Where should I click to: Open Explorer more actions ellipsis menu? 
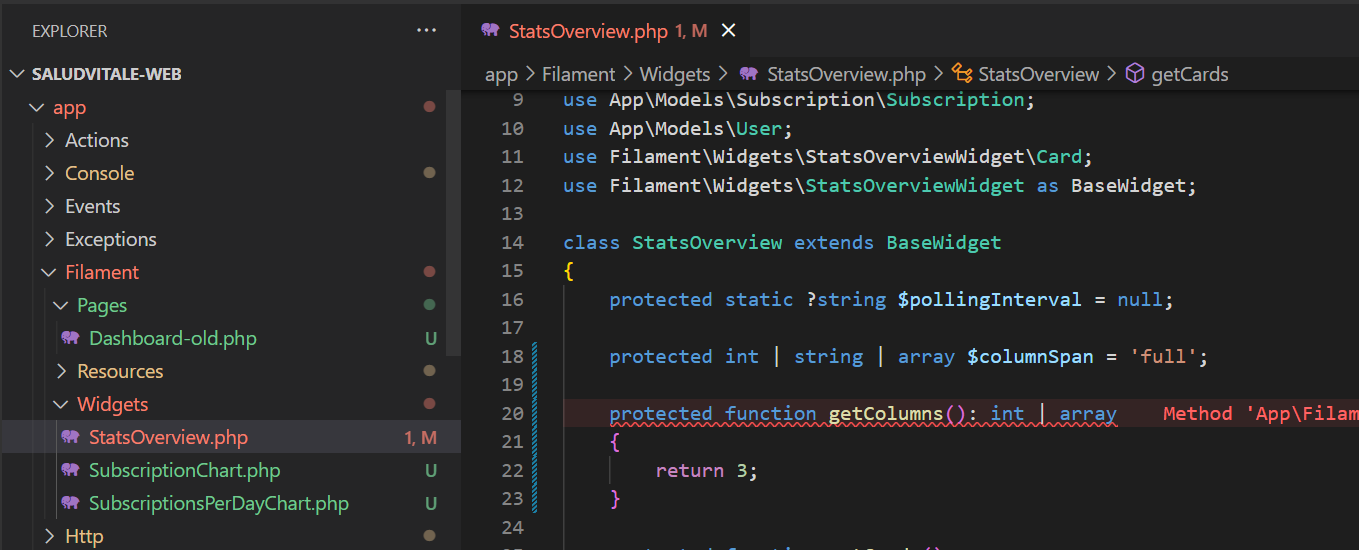click(427, 31)
